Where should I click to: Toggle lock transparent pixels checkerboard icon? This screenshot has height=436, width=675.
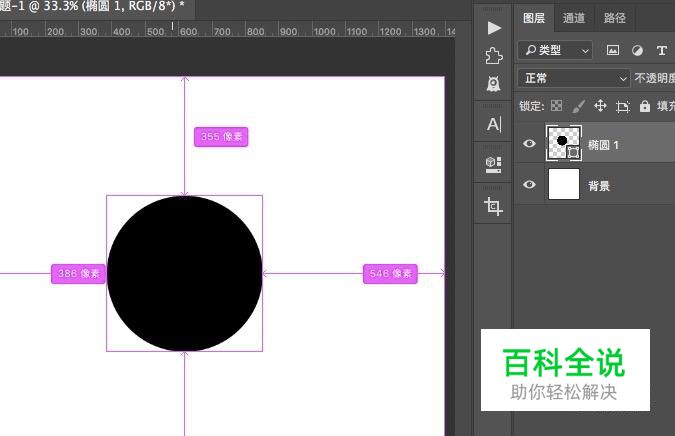coord(557,106)
